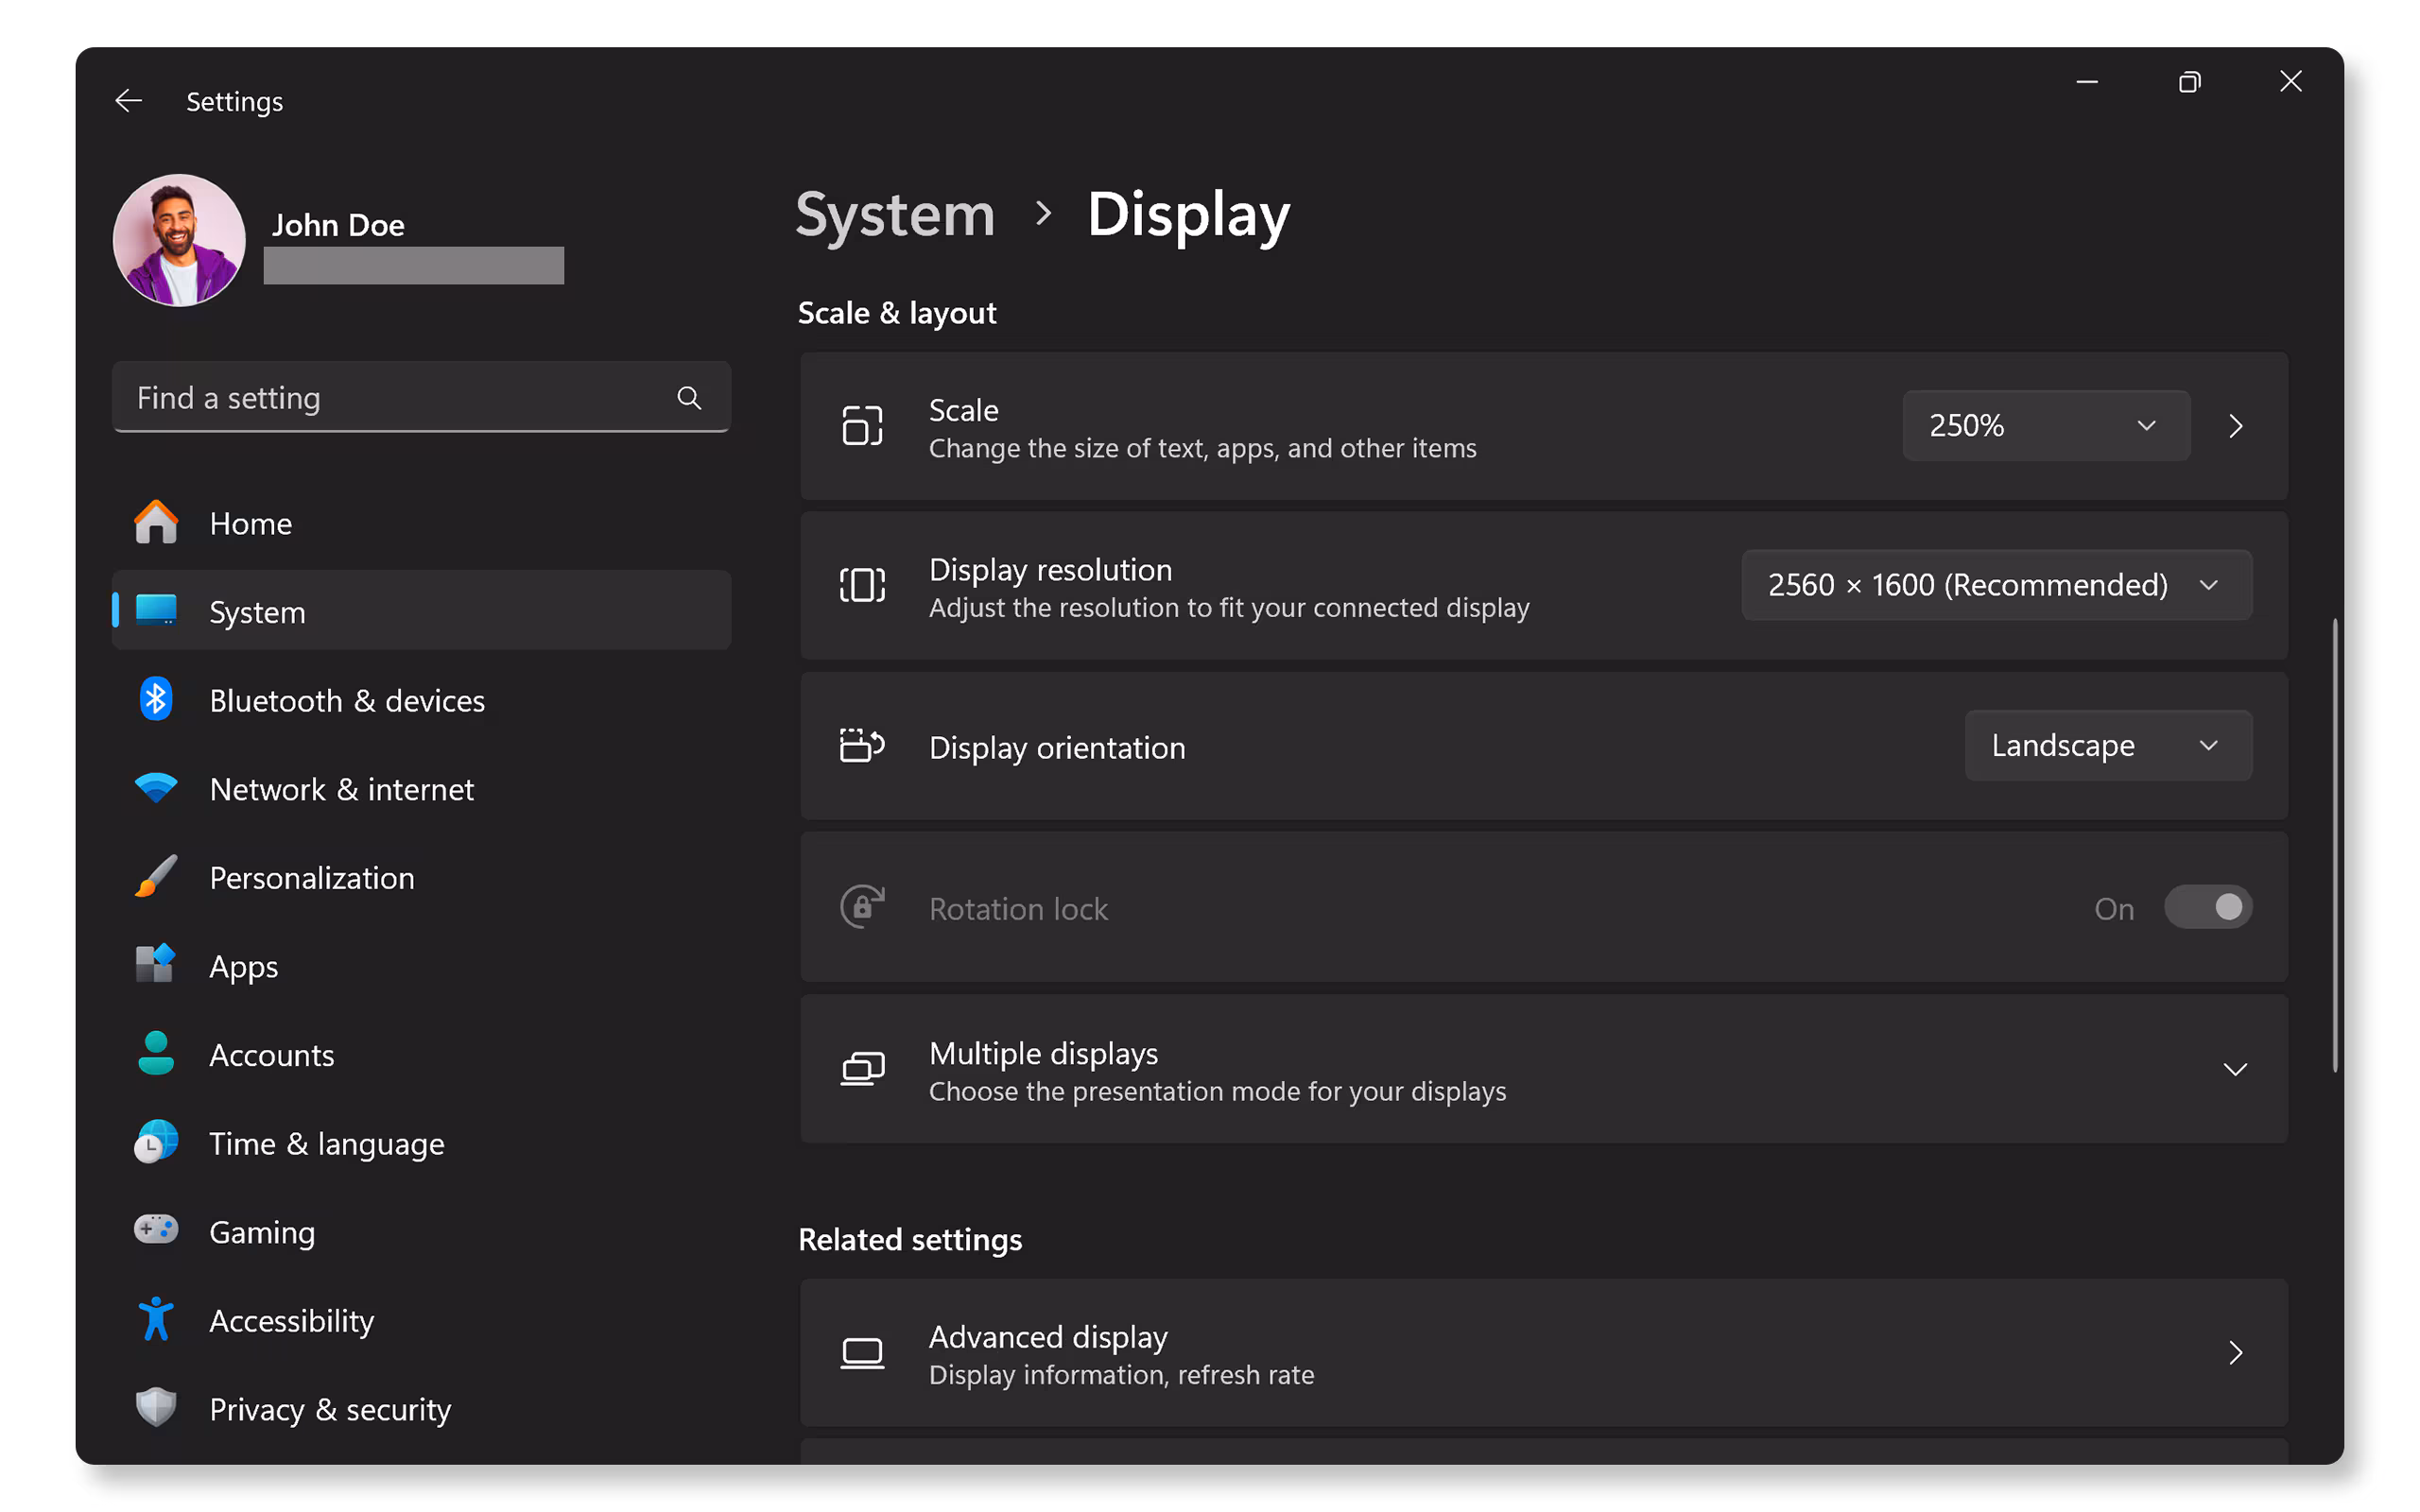
Task: Click the Apps icon
Action: 156,964
